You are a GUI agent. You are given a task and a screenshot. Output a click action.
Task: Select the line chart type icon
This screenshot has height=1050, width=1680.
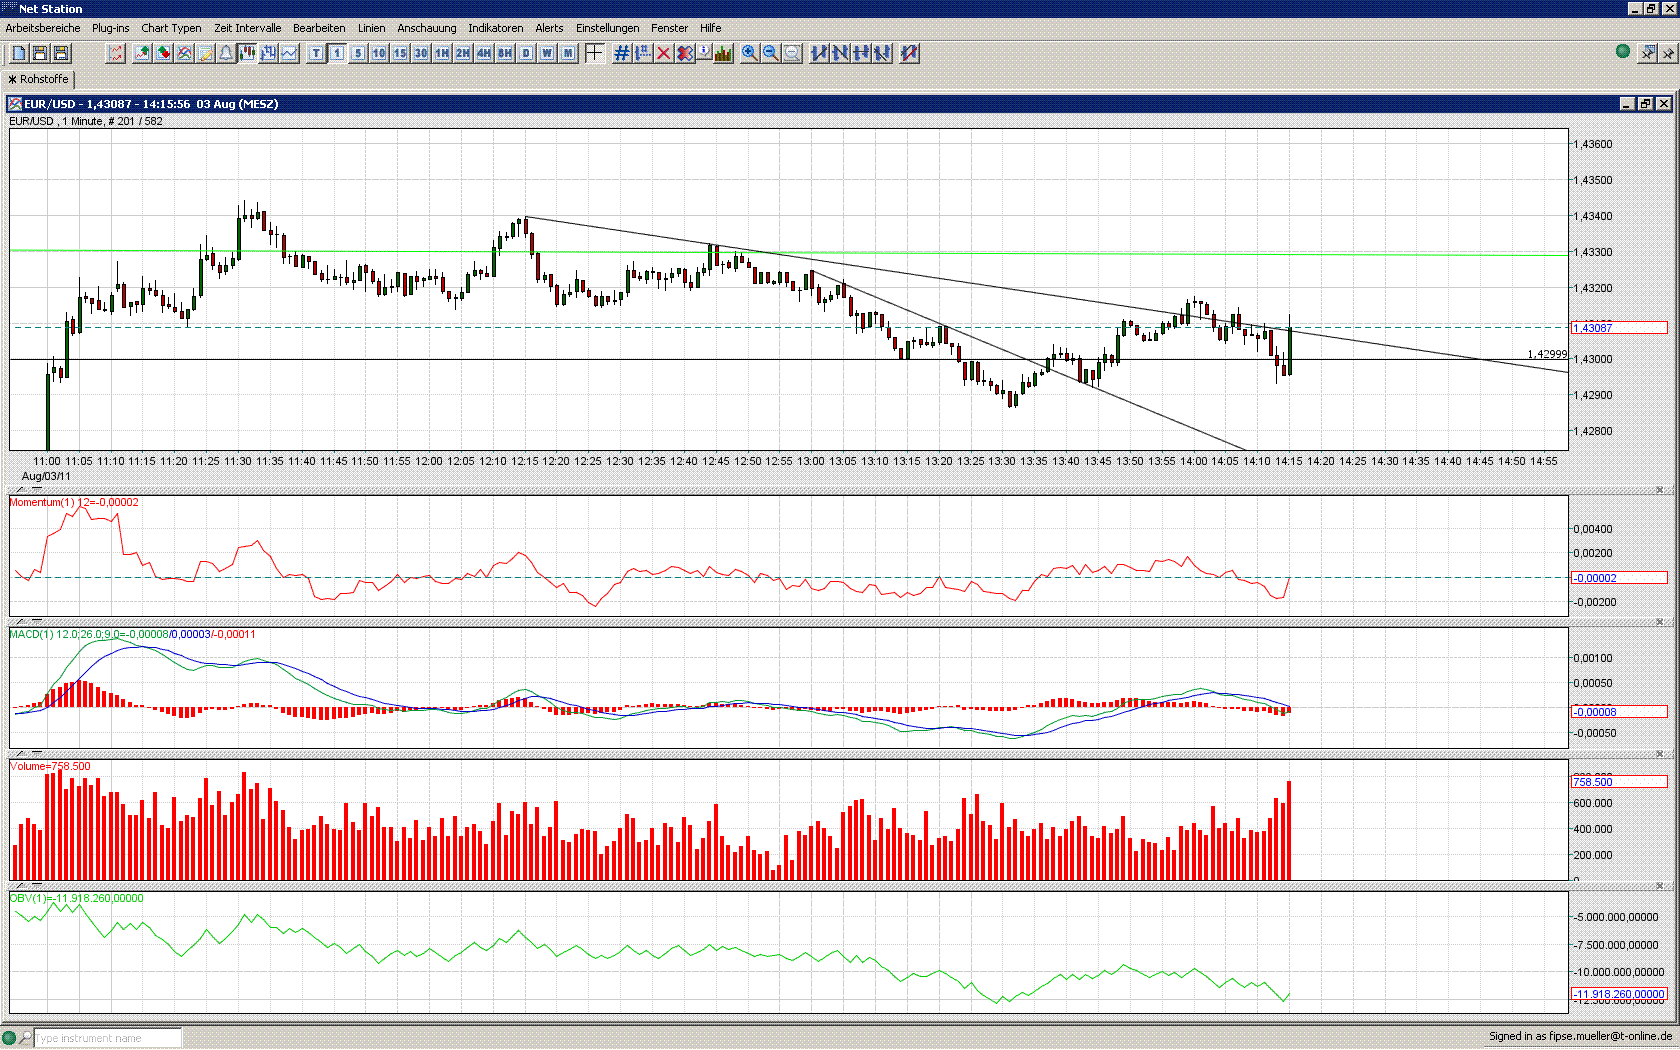click(289, 53)
